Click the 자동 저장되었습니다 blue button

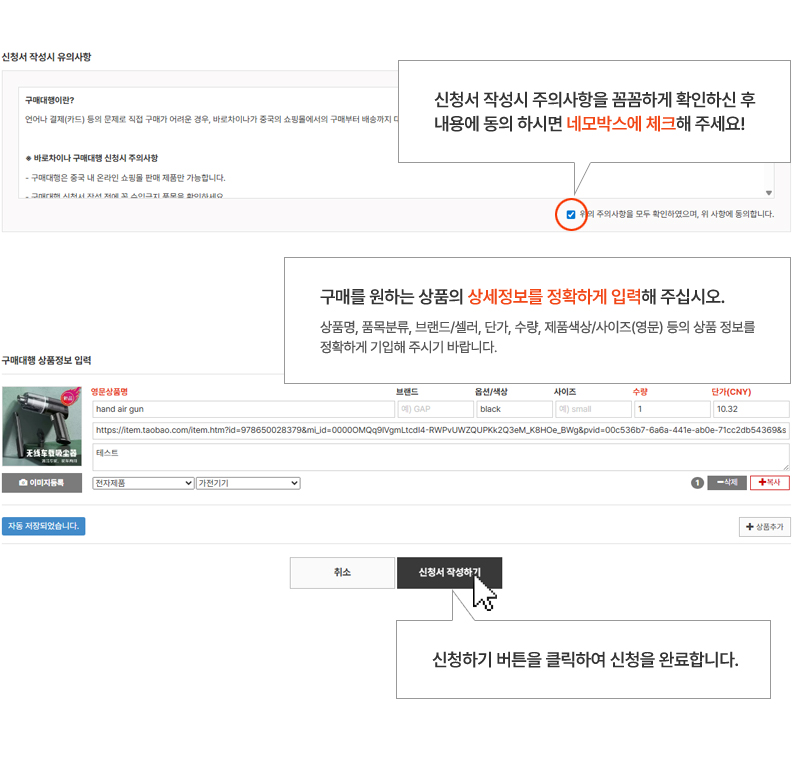tap(43, 526)
